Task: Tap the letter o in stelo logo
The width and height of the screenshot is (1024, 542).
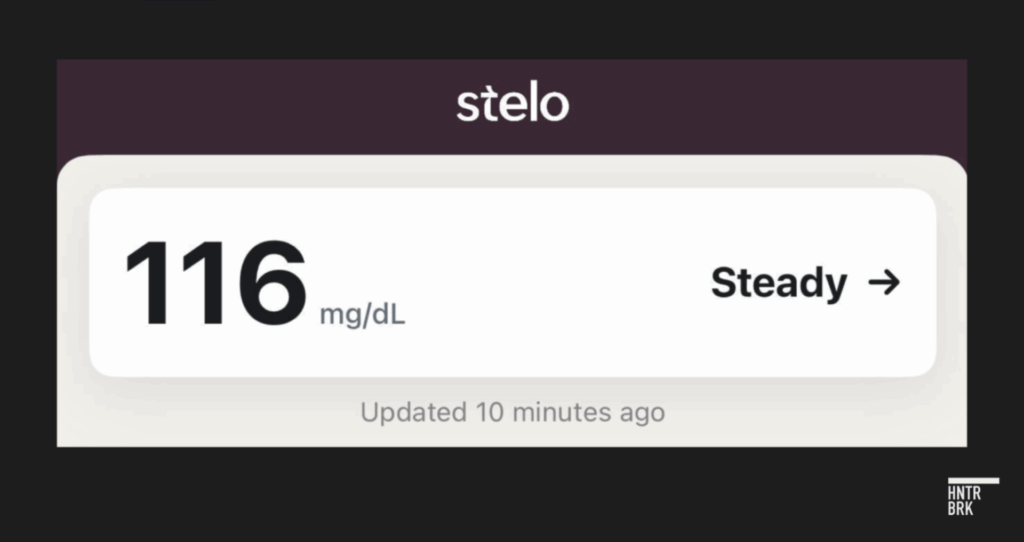Action: (554, 106)
